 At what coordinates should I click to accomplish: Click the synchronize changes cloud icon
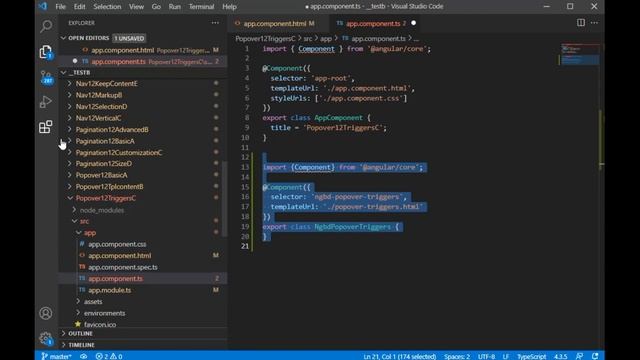click(84, 356)
